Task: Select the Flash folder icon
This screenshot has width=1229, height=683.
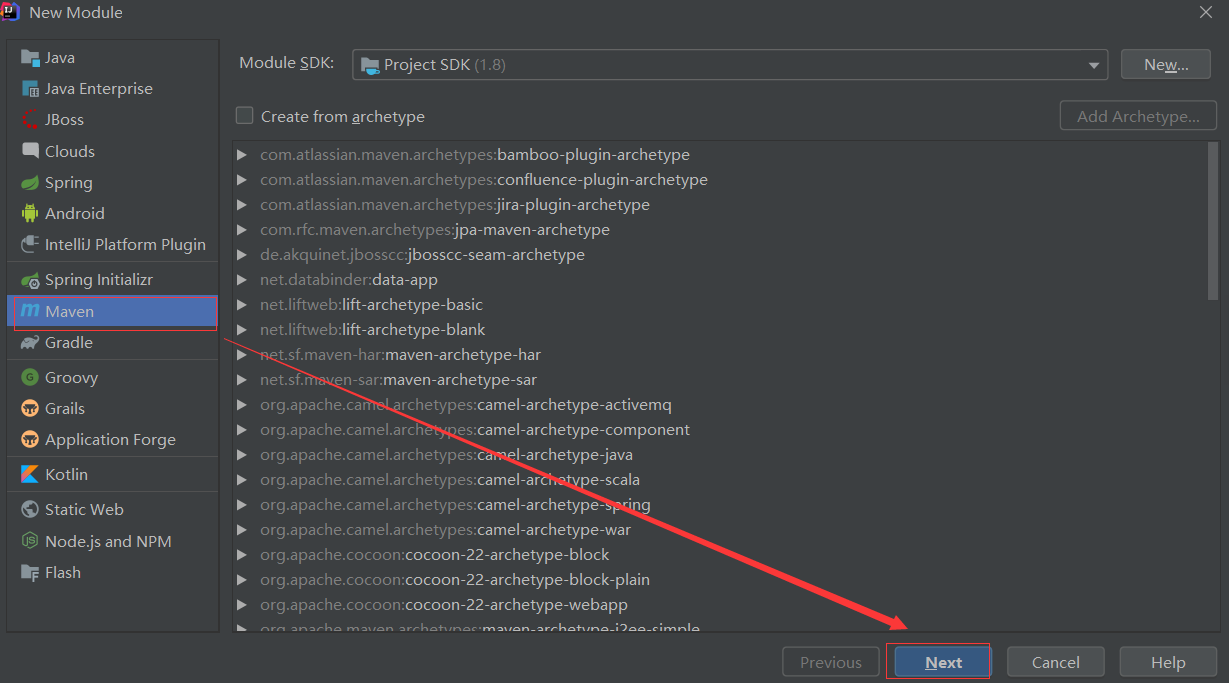Action: [x=29, y=573]
